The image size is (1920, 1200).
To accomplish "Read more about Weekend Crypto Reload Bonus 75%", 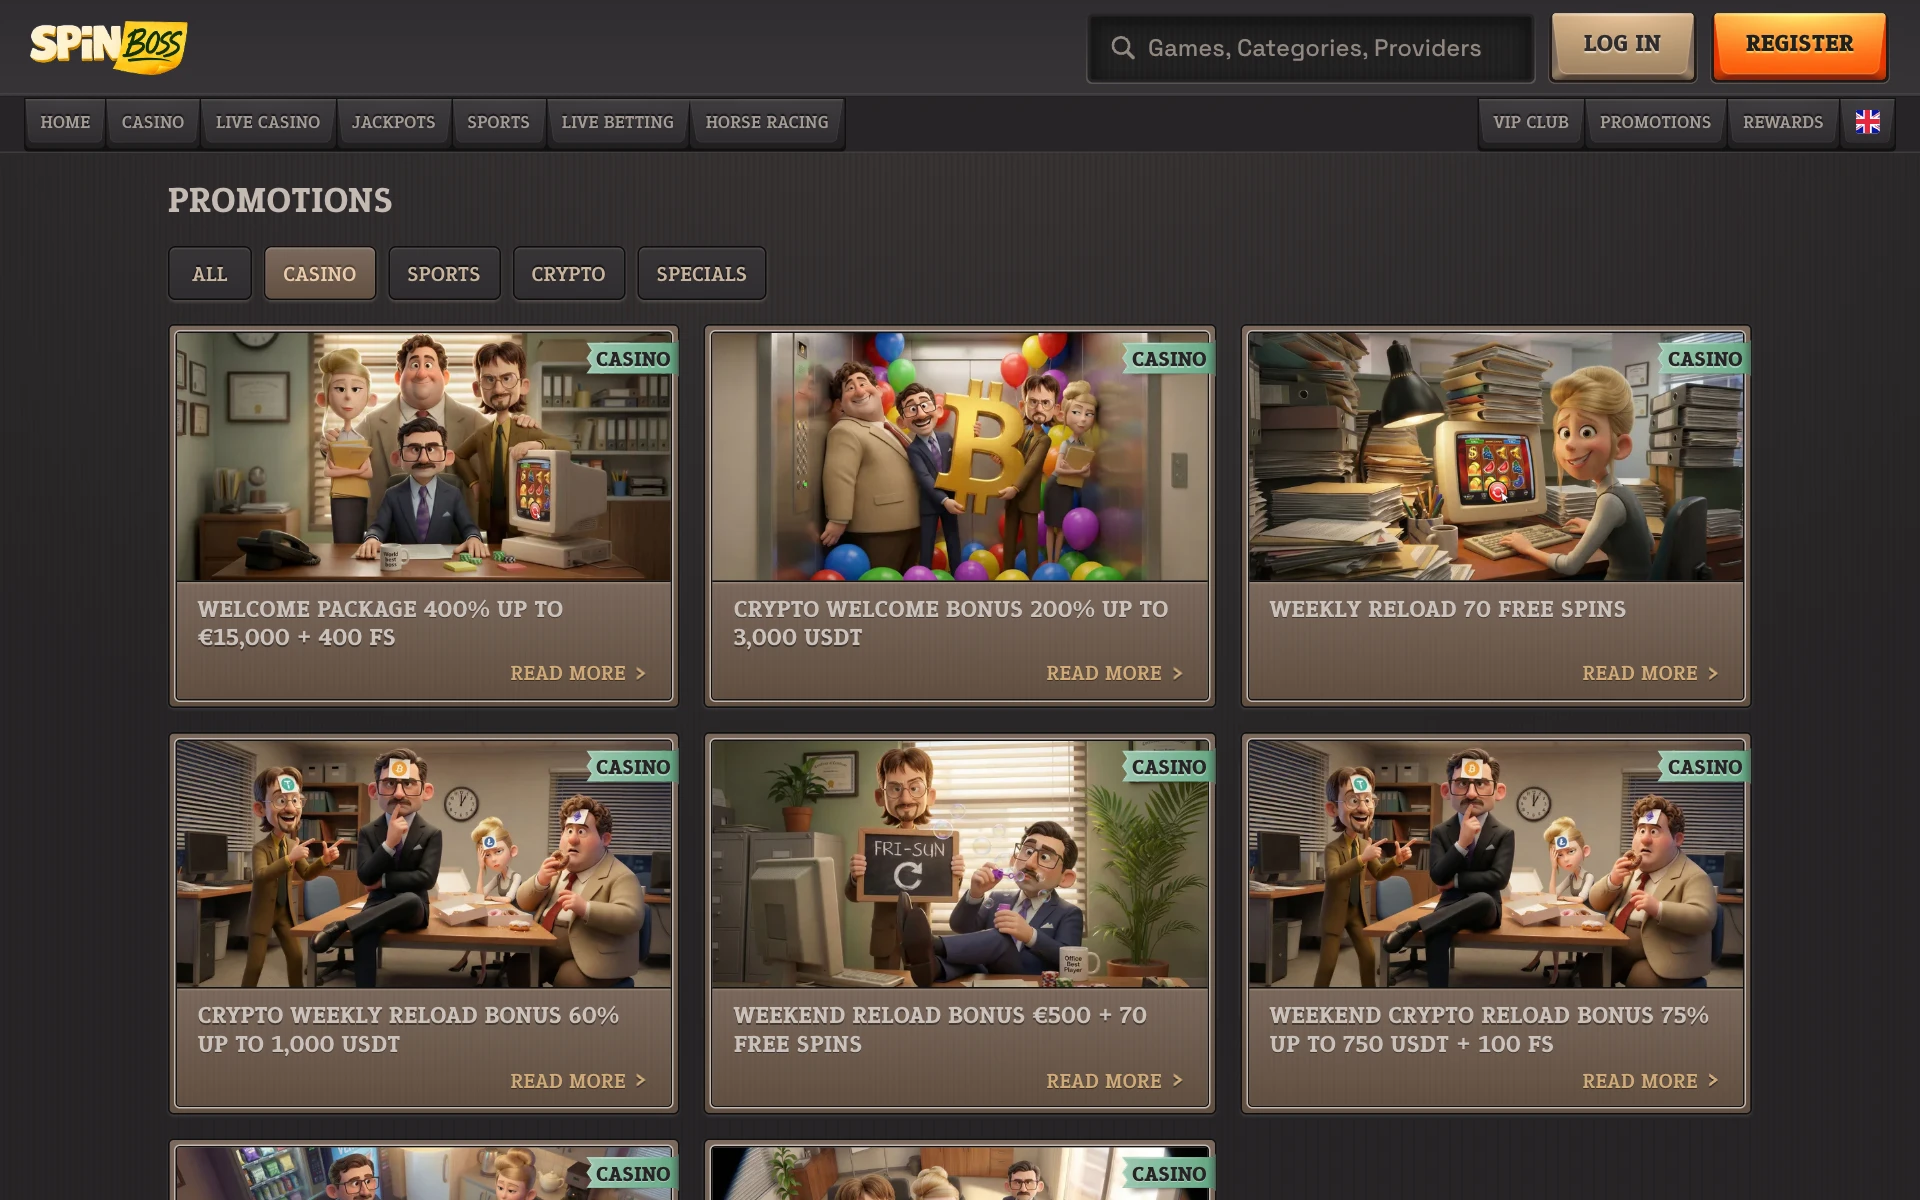I will coord(1650,1081).
